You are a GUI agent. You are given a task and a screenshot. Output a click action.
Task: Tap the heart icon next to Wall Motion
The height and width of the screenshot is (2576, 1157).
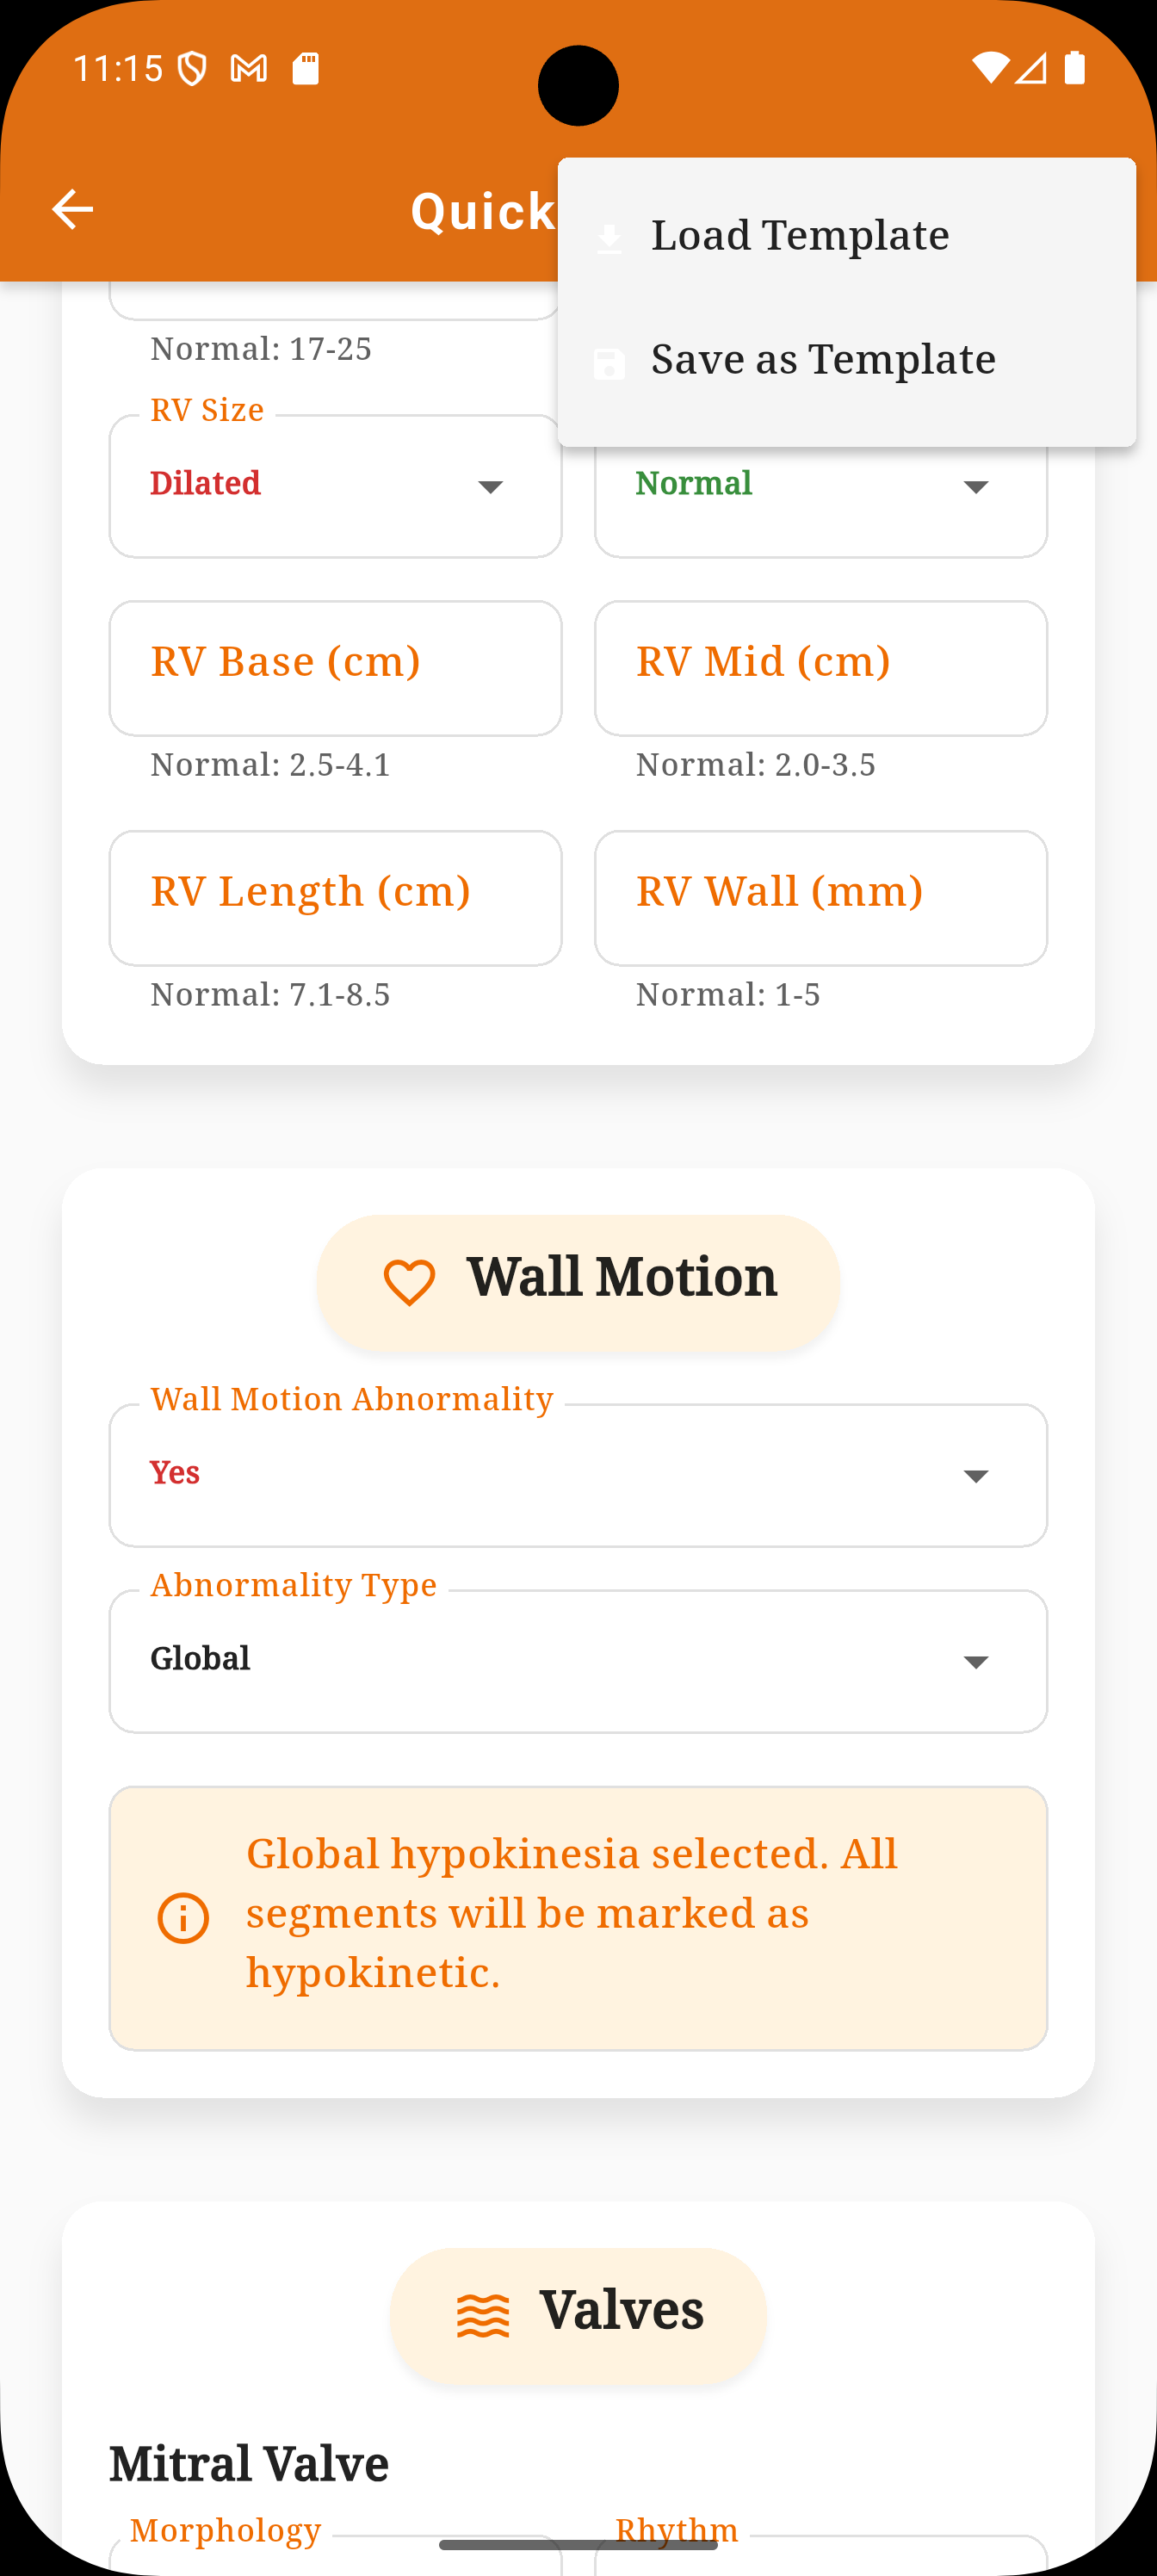coord(410,1282)
